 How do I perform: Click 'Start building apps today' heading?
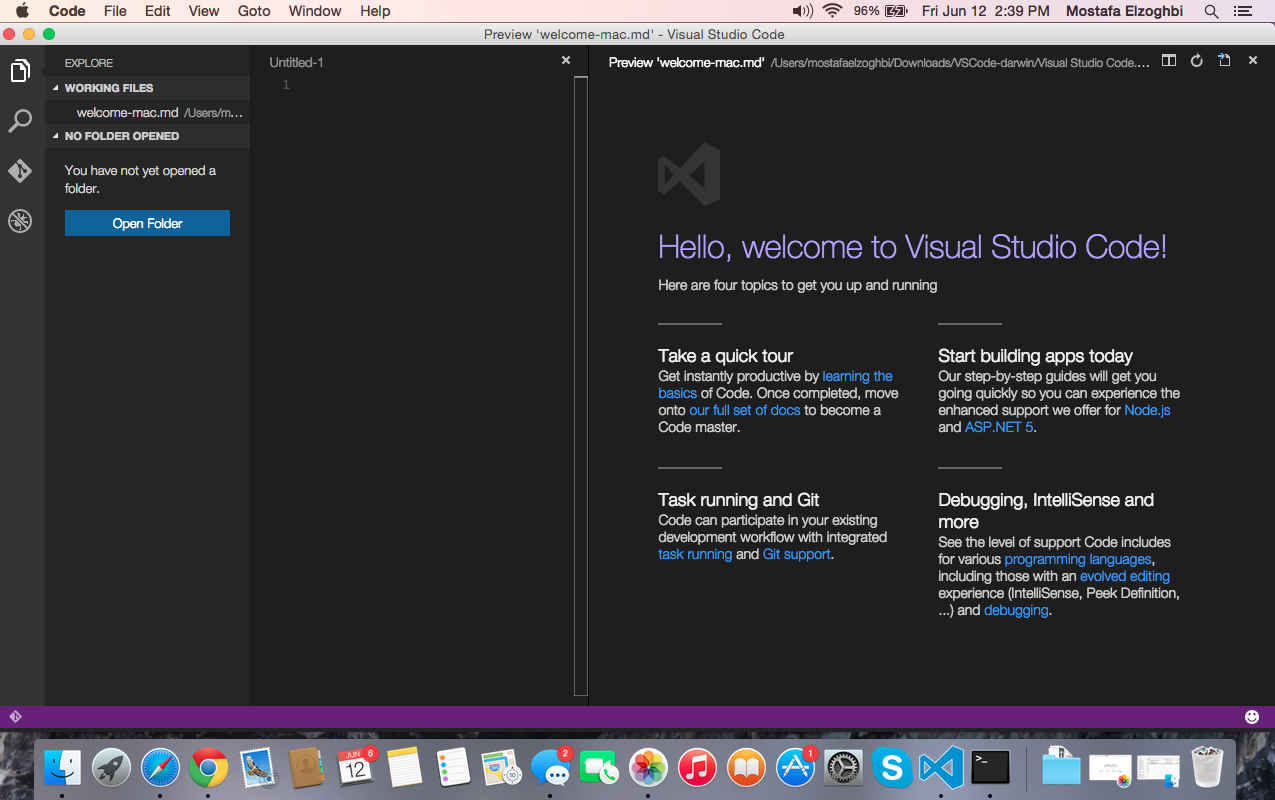pyautogui.click(x=1035, y=356)
